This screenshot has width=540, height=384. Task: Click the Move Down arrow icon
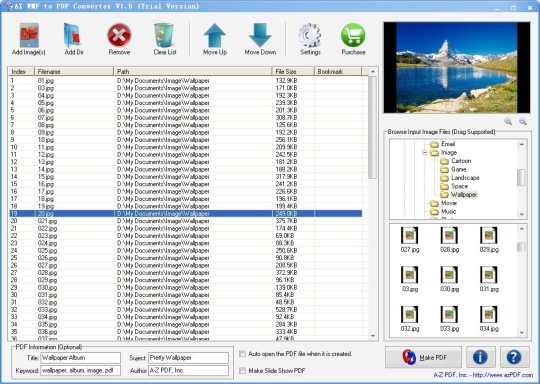tap(260, 35)
